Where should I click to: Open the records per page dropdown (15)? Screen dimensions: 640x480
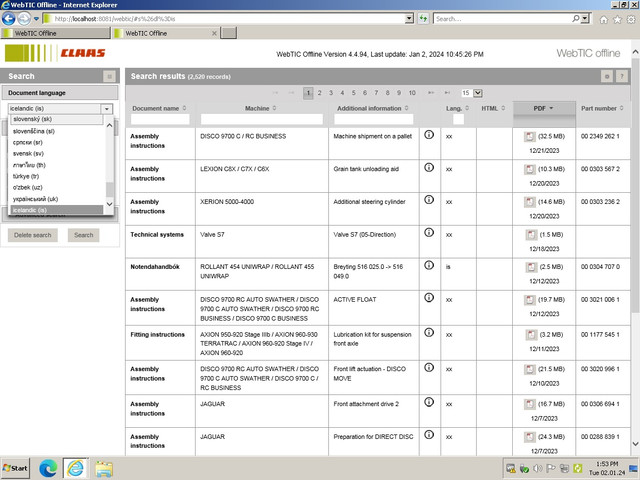[x=478, y=93]
